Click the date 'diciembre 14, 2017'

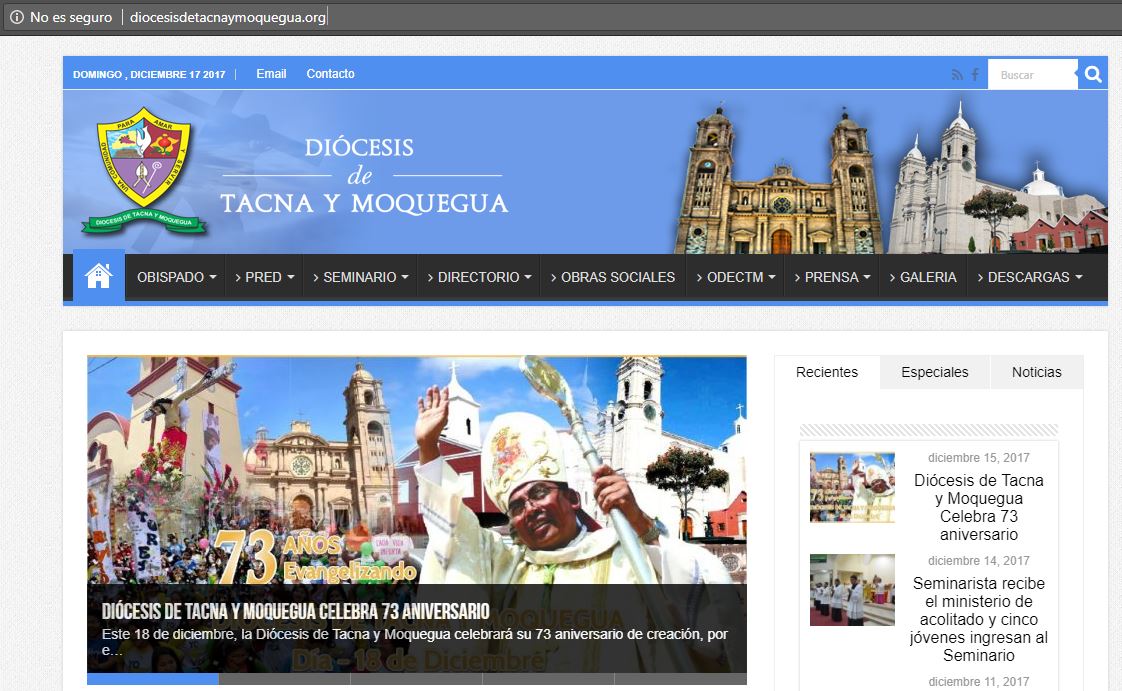click(979, 561)
